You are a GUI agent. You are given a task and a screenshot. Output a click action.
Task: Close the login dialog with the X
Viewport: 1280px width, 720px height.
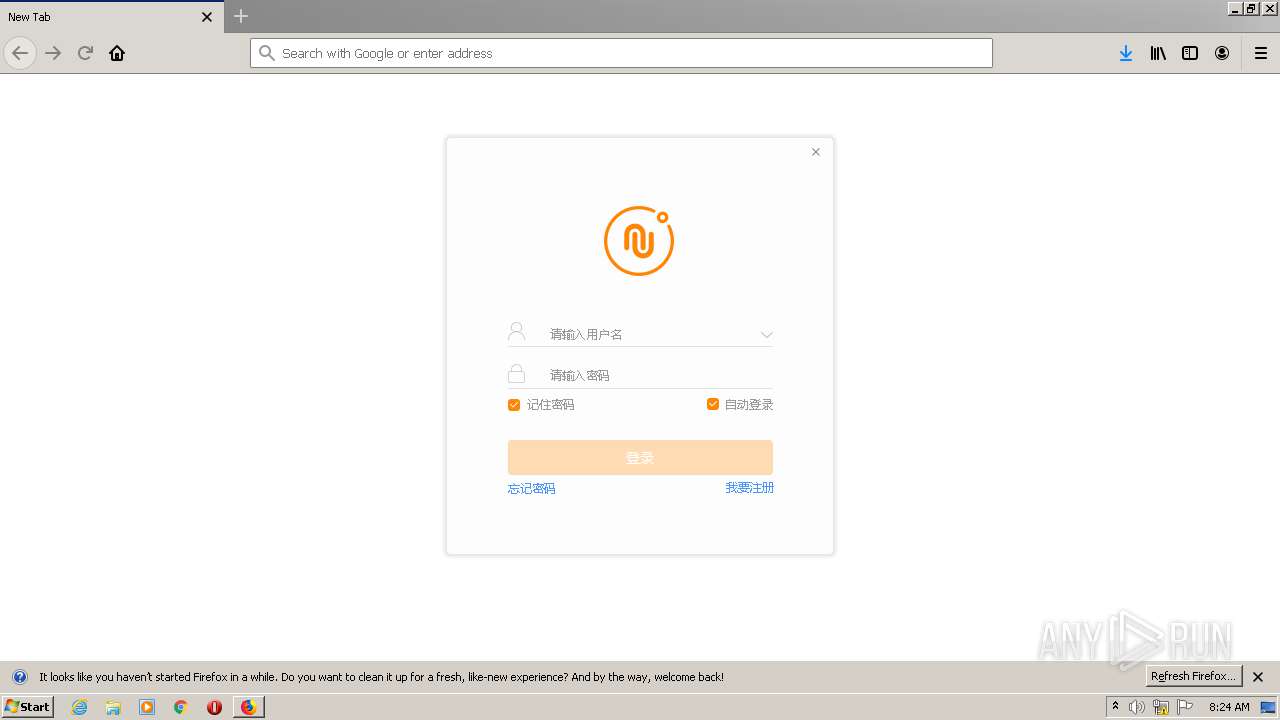(x=816, y=152)
